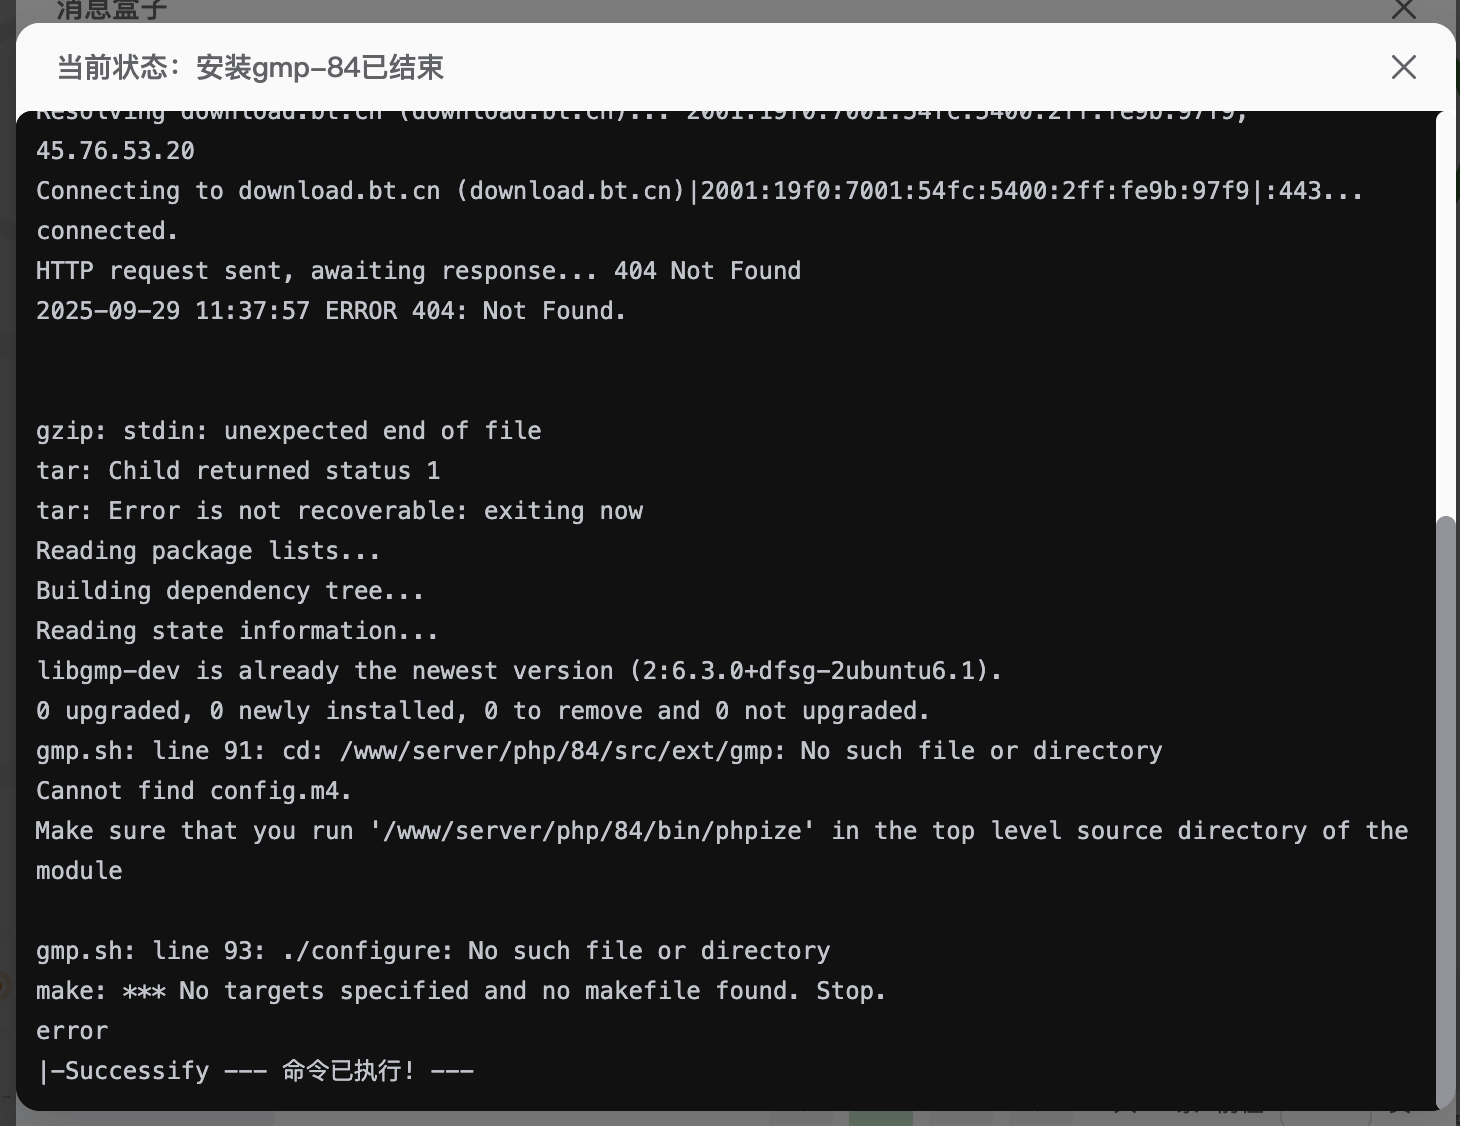Click the 'Cannot find config.m4.' line
1460x1126 pixels.
point(194,791)
